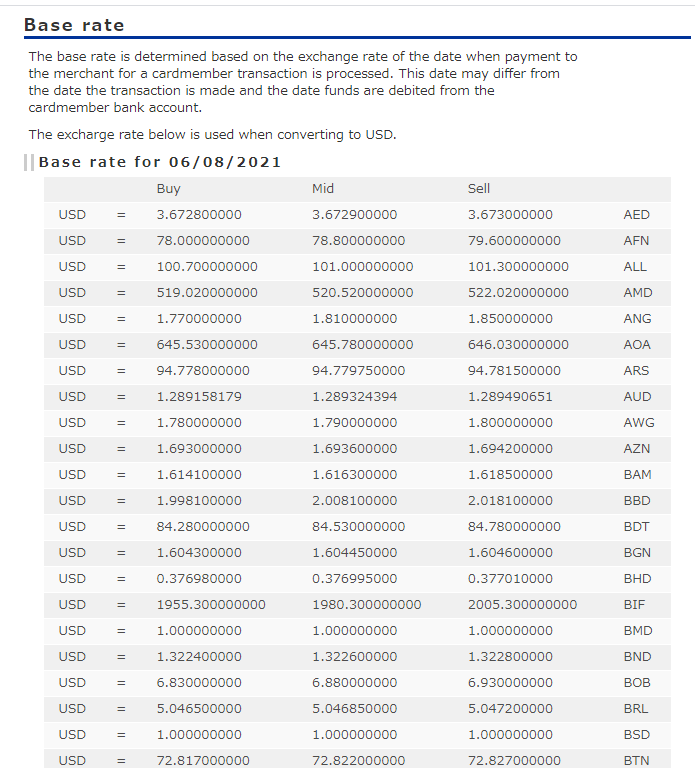Select the BMD currency code
695x768 pixels.
[x=638, y=630]
